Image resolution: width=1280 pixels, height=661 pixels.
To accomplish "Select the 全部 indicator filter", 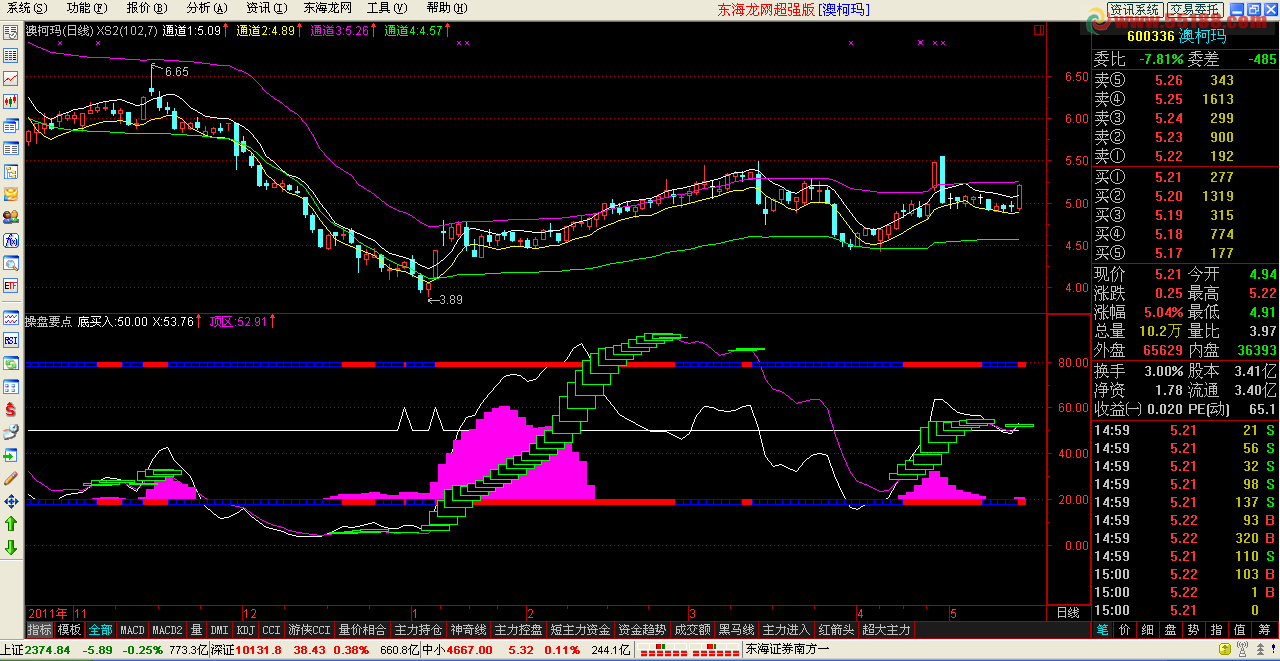I will pos(100,630).
